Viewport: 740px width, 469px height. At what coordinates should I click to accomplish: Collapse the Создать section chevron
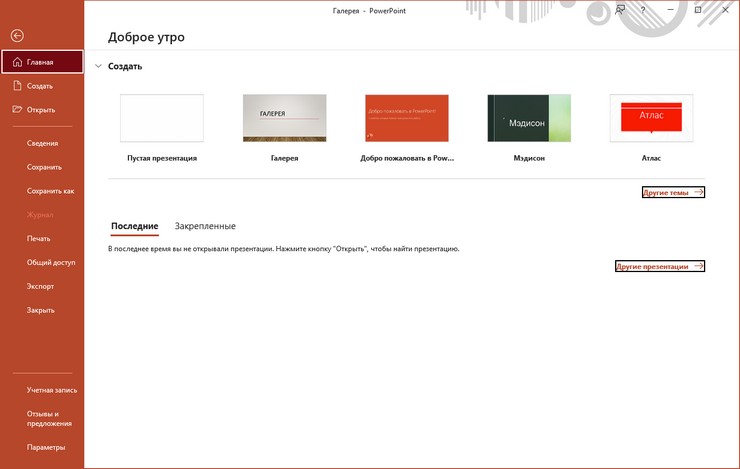tap(97, 67)
